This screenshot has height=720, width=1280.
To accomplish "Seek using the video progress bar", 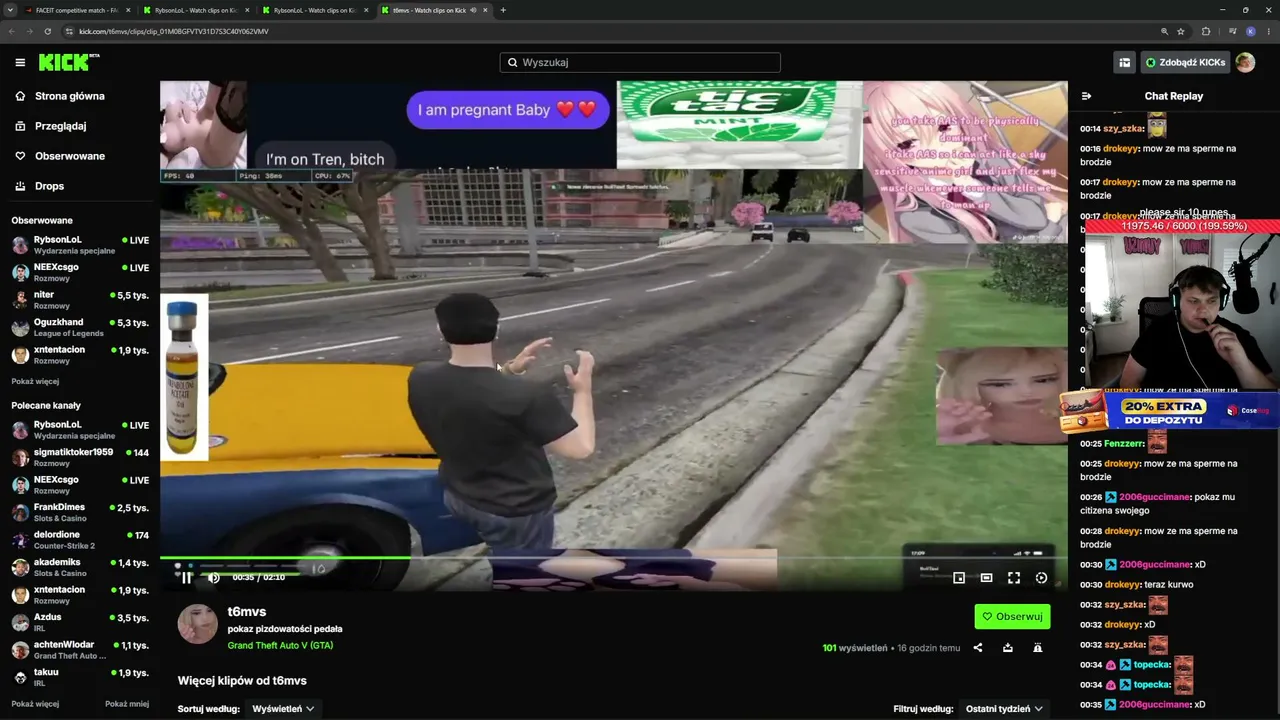I will coord(614,558).
